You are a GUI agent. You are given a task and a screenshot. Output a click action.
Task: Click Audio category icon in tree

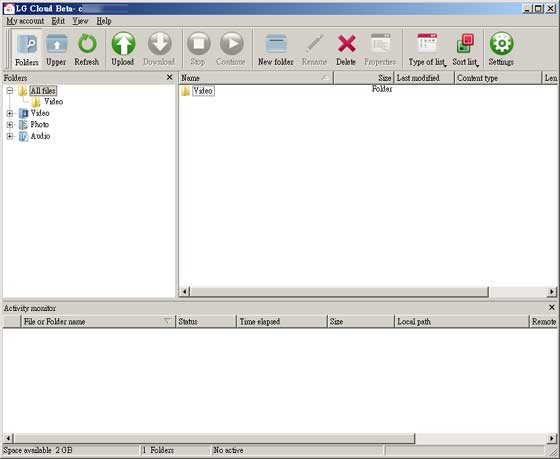tap(23, 136)
